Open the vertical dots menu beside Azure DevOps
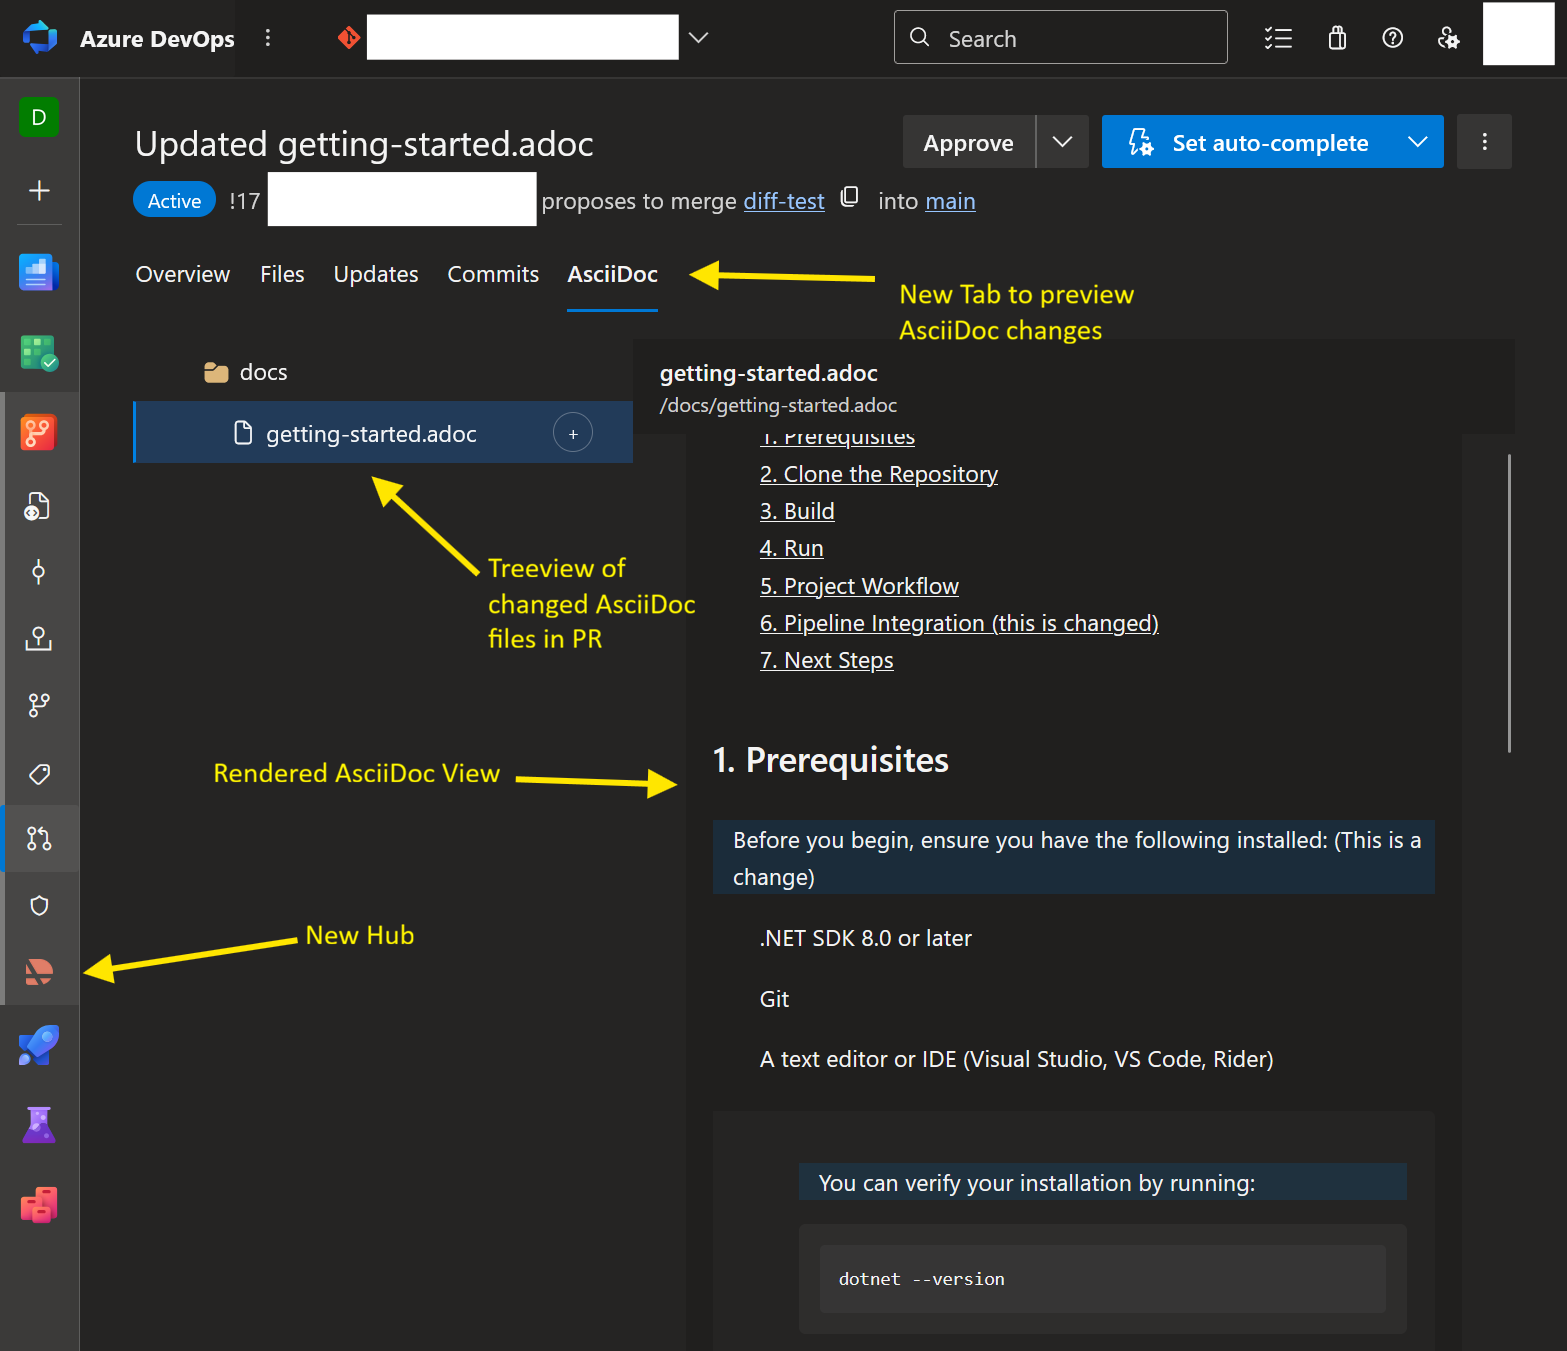Screen dimensions: 1567x1351 coord(267,38)
